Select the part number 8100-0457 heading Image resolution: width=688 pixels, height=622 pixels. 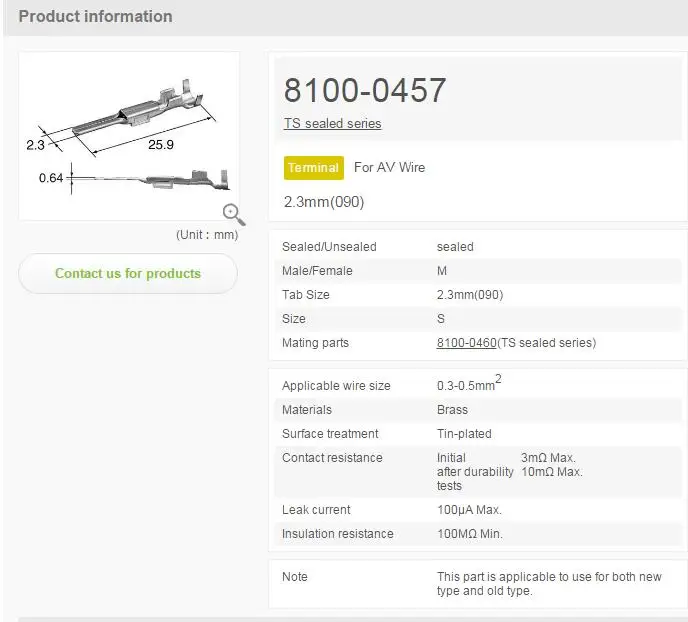365,90
